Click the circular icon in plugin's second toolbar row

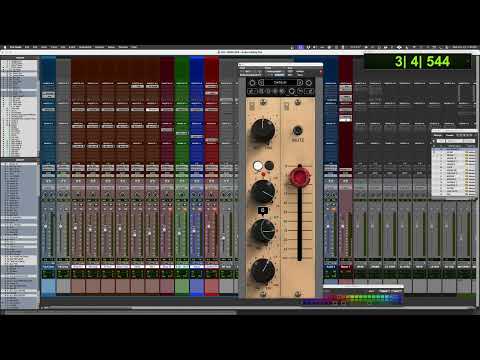tap(292, 91)
